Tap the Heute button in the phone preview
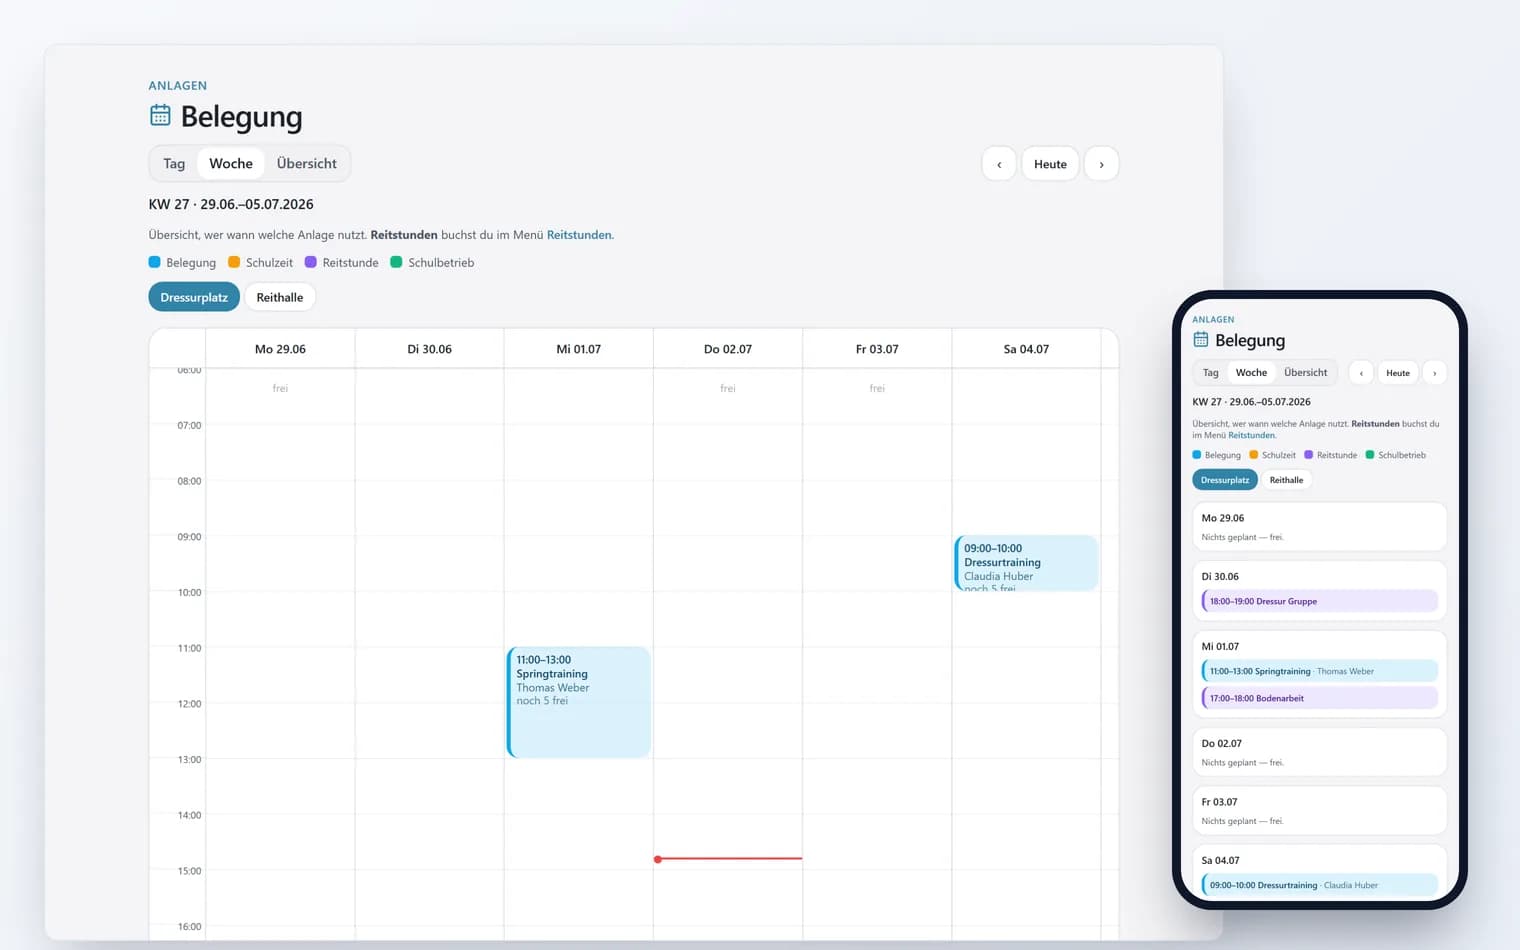 [x=1398, y=373]
